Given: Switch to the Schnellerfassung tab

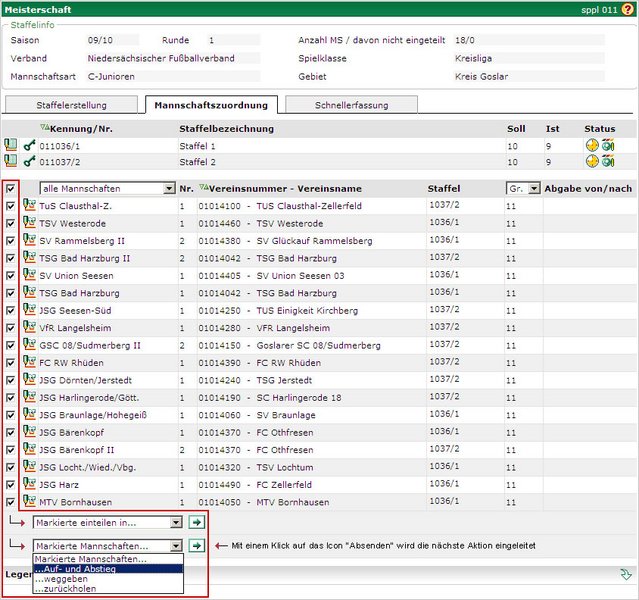Looking at the screenshot, I should (x=350, y=104).
